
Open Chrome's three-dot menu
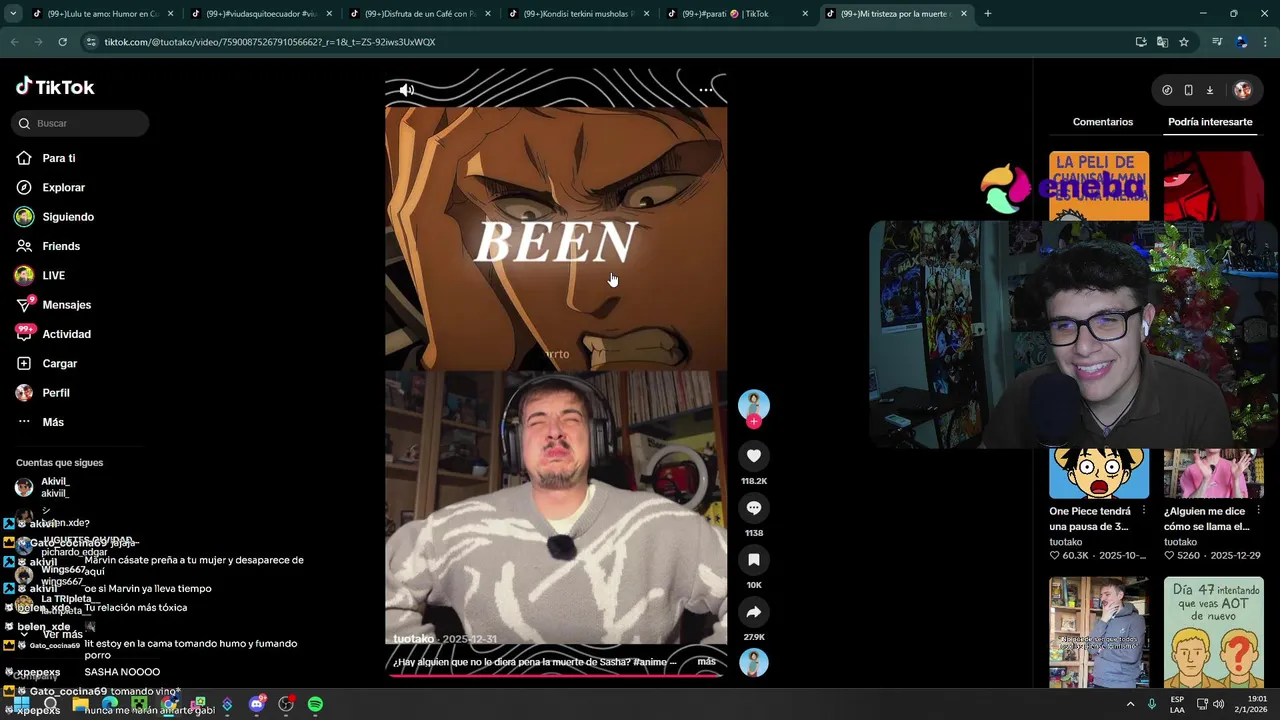click(x=1266, y=42)
